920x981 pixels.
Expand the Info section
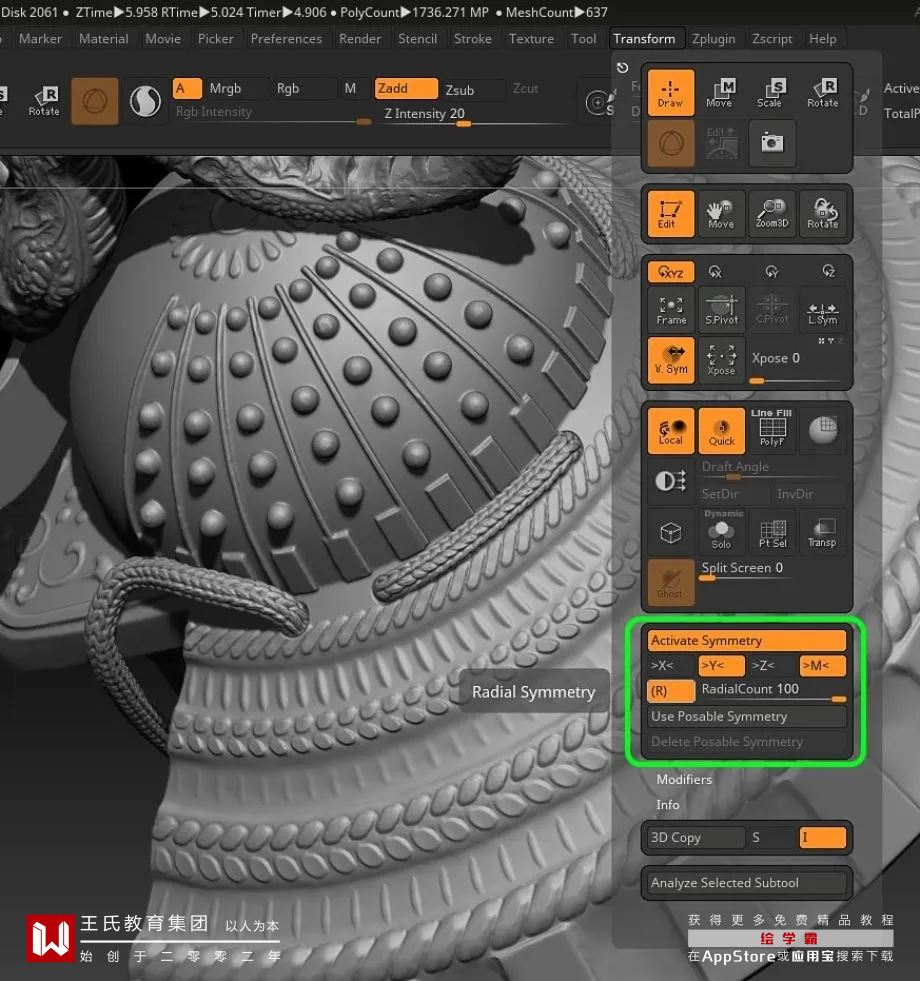pos(668,805)
